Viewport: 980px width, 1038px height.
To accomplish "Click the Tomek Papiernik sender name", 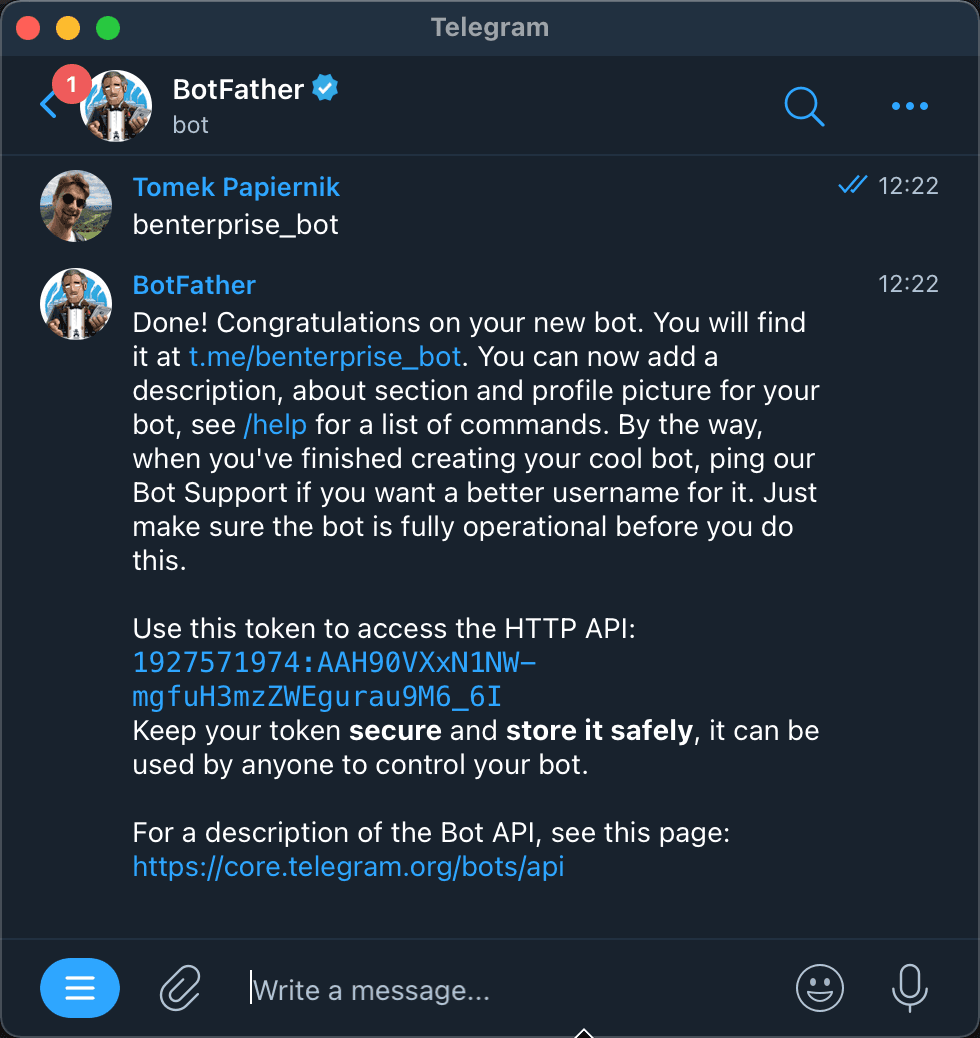I will (x=236, y=187).
